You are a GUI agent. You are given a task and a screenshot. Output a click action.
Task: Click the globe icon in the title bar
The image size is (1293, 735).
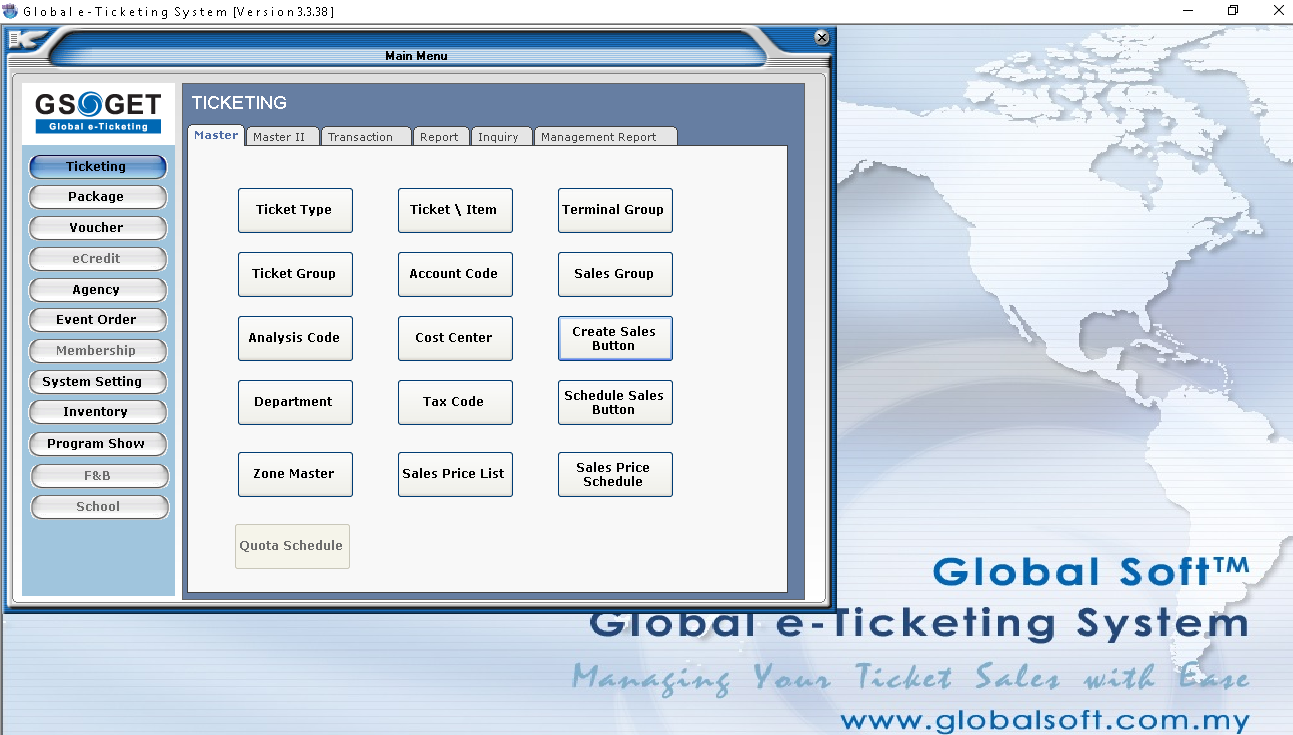[x=10, y=10]
